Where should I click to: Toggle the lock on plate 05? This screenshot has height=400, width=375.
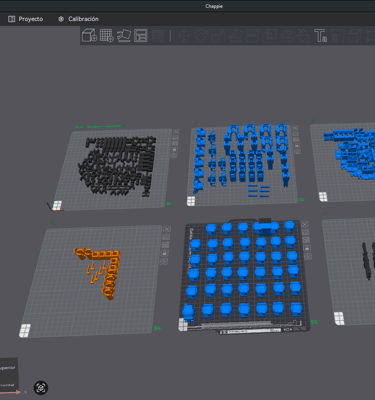pos(307,248)
